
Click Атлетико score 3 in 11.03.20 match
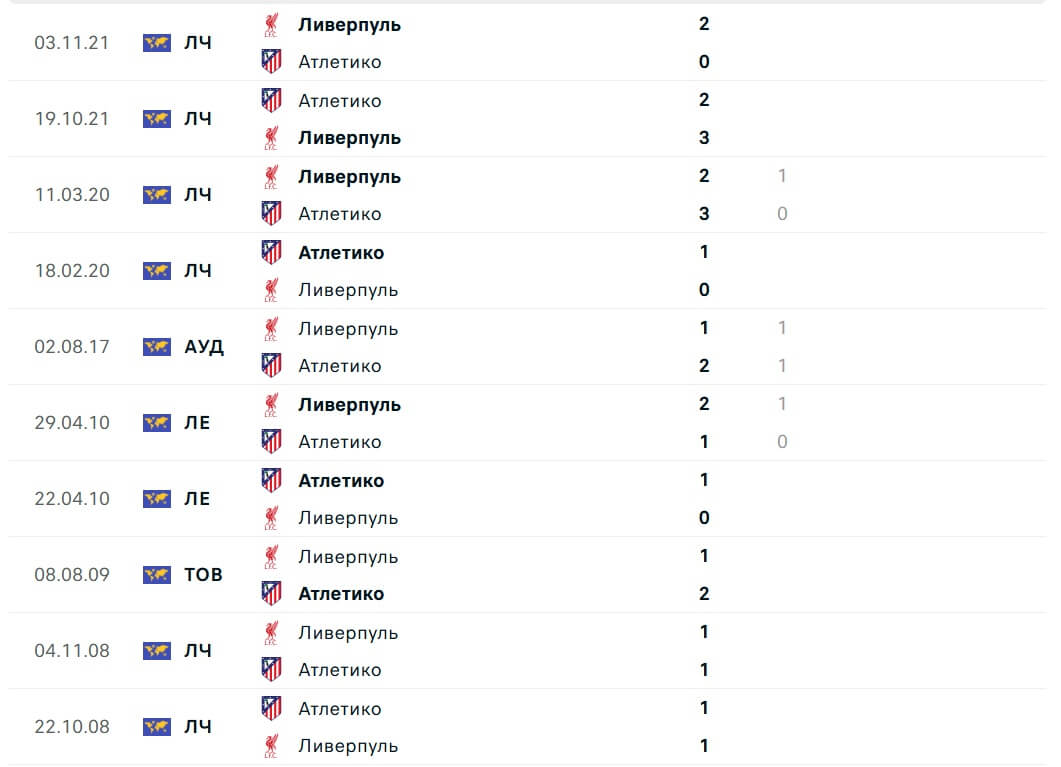click(x=704, y=214)
